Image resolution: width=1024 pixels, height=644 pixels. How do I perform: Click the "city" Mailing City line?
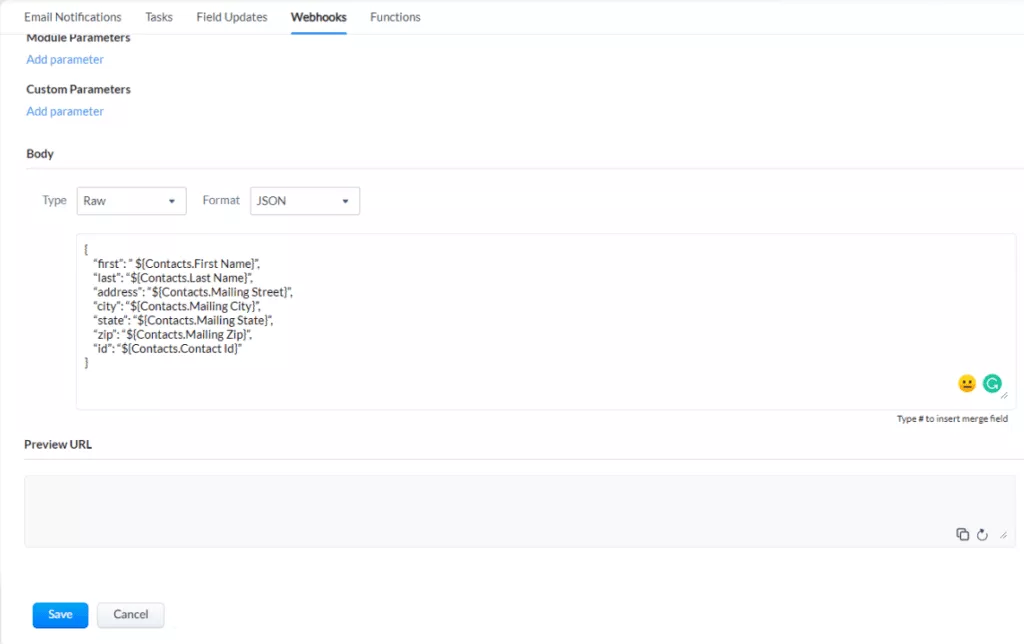177,306
